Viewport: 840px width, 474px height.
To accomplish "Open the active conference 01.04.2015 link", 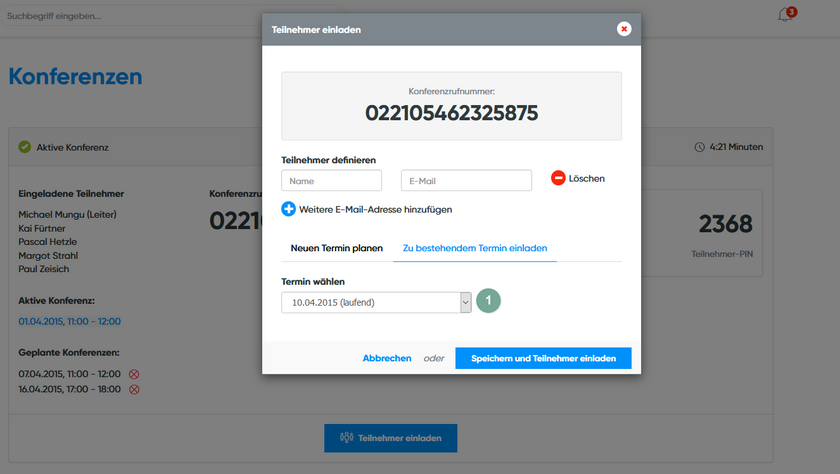I will [x=69, y=321].
